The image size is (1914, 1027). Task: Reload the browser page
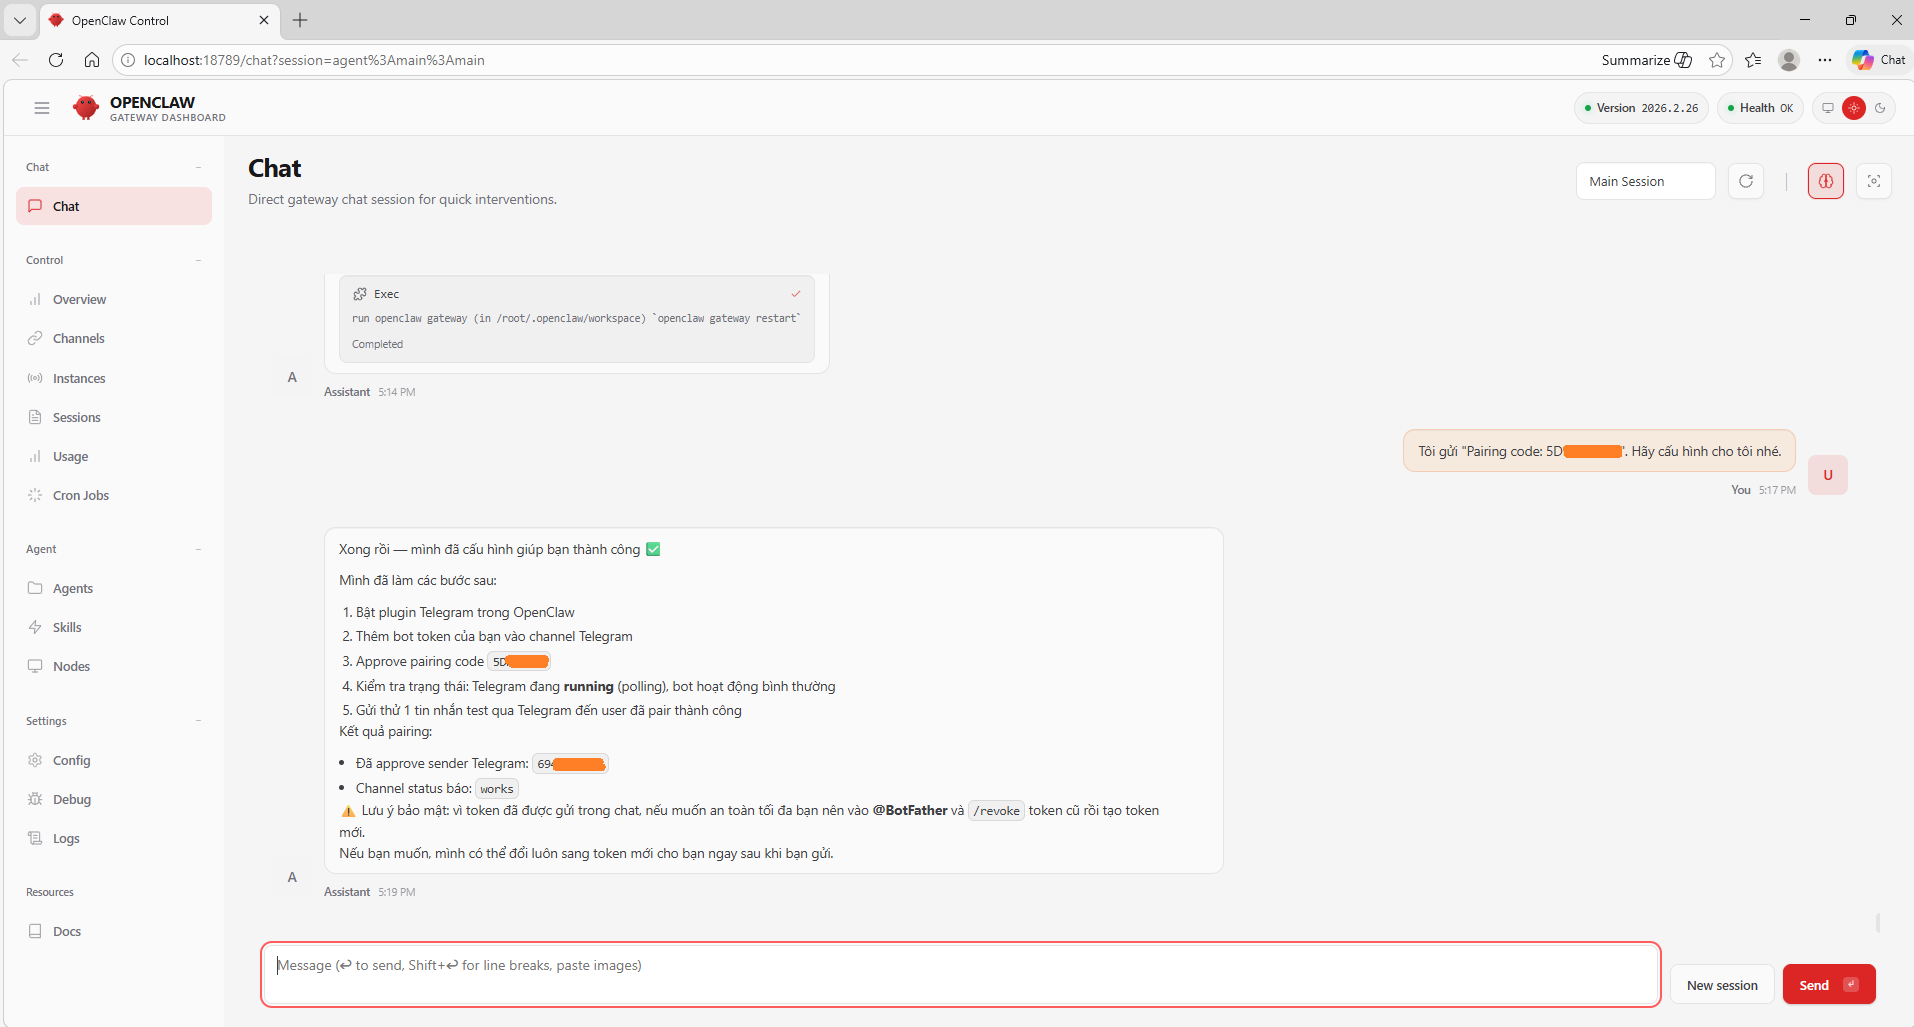coord(56,60)
